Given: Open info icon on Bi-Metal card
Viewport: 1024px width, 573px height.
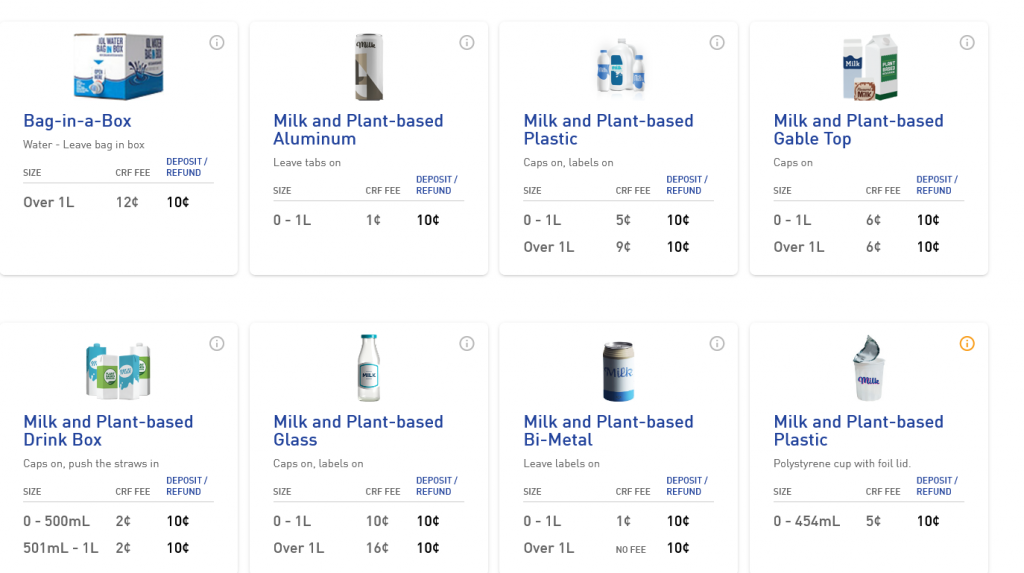Looking at the screenshot, I should tap(717, 344).
